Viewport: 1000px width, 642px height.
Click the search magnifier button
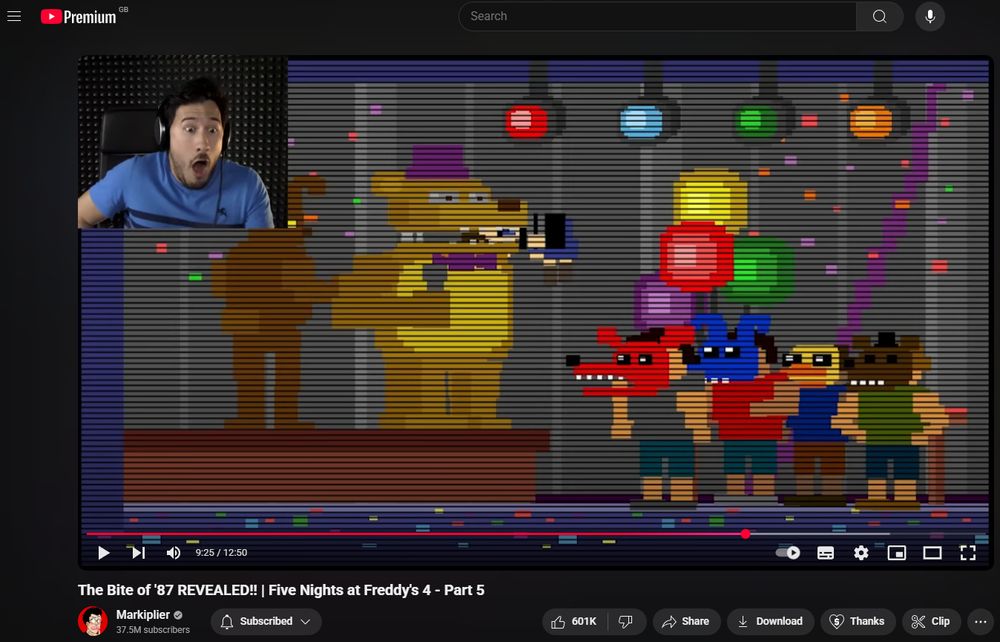pos(879,17)
